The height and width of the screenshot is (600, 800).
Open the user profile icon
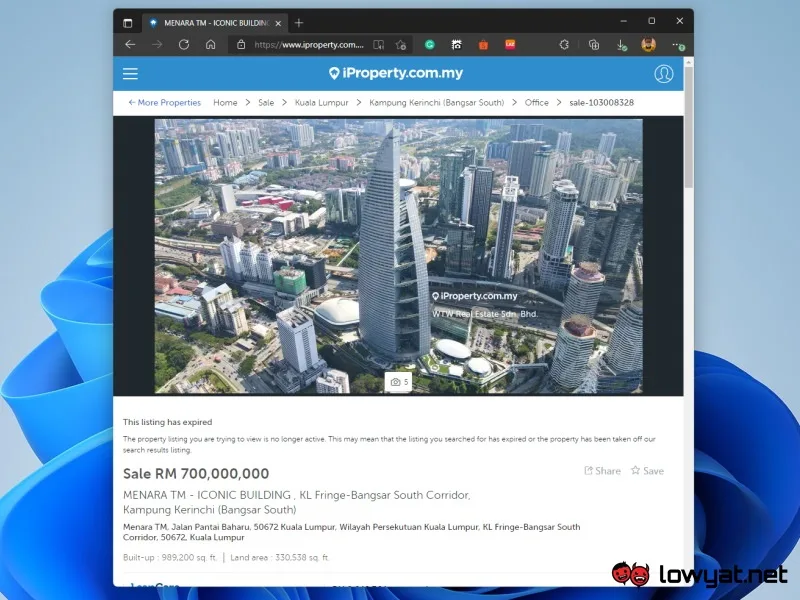coord(663,73)
